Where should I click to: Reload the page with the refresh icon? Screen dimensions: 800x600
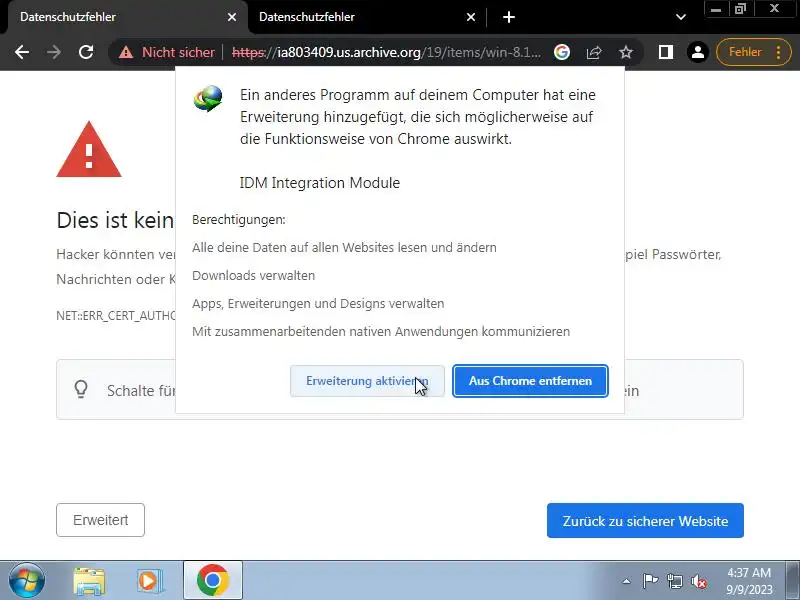click(x=86, y=52)
